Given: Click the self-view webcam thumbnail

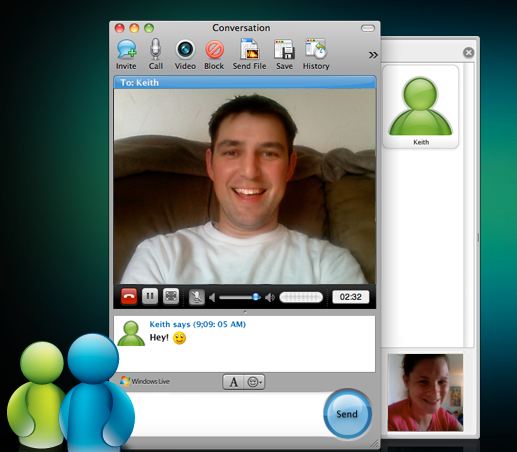Looking at the screenshot, I should pos(425,393).
